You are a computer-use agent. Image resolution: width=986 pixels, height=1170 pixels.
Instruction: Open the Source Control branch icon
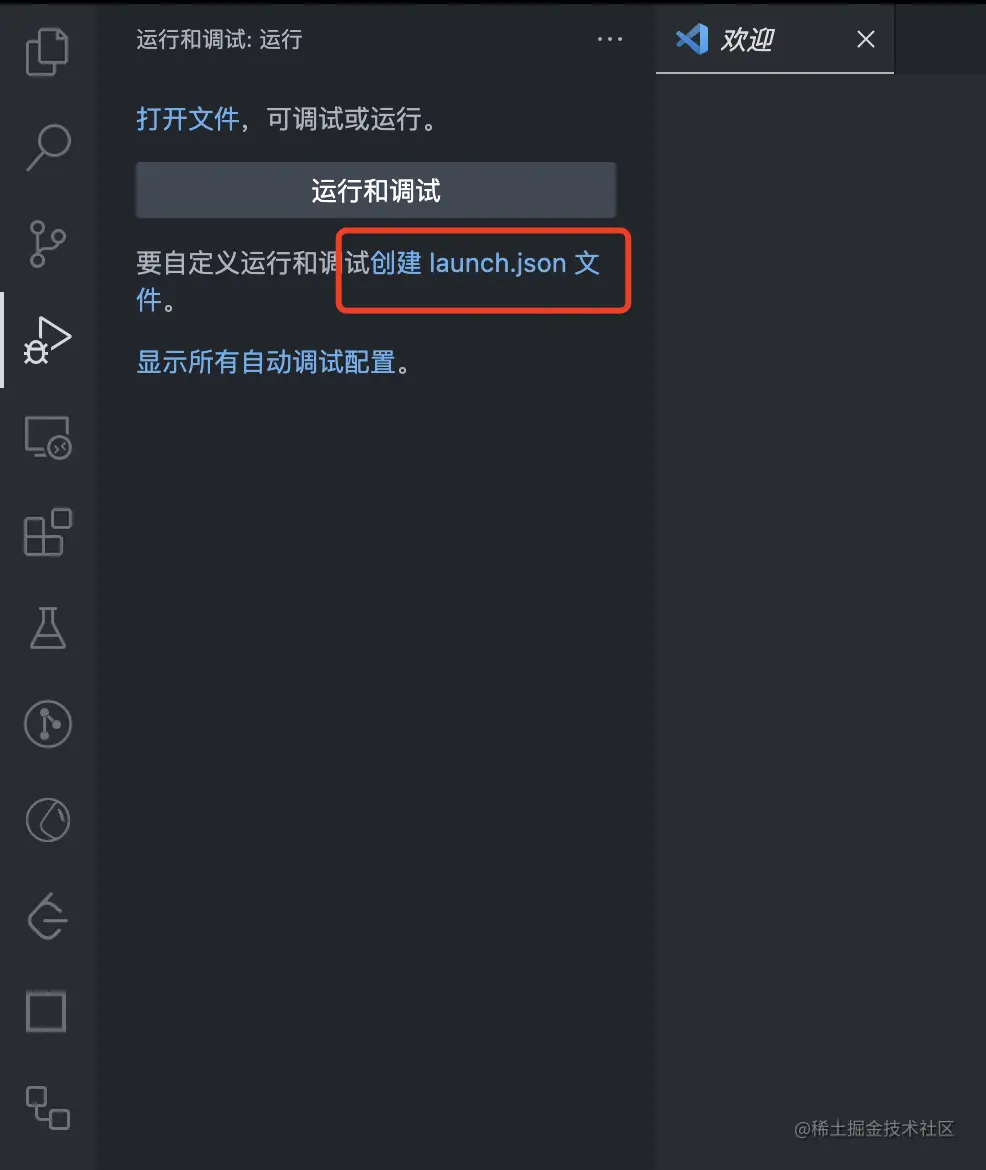click(48, 244)
